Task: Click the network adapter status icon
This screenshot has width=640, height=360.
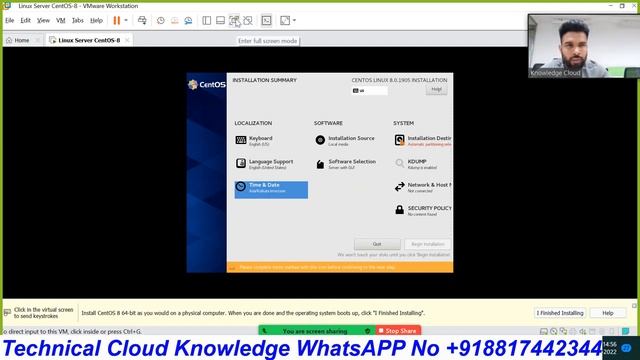Action: [563, 331]
